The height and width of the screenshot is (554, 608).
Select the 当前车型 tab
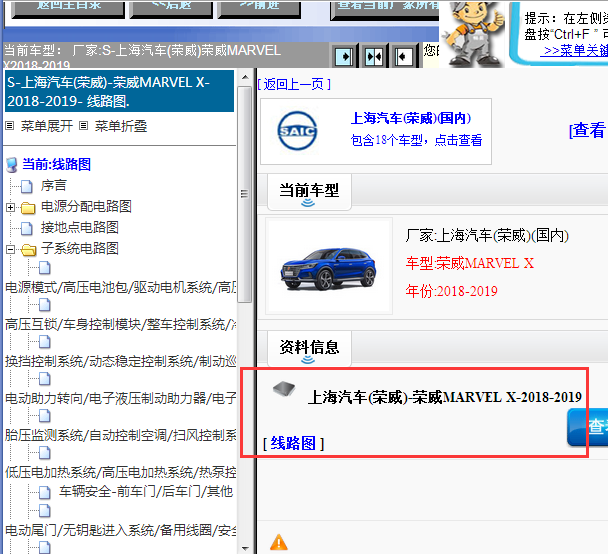tap(309, 192)
